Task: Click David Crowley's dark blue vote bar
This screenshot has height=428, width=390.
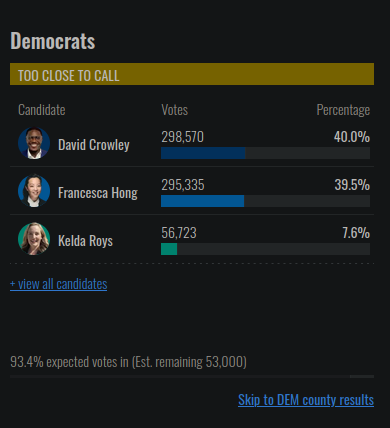Action: coord(203,153)
